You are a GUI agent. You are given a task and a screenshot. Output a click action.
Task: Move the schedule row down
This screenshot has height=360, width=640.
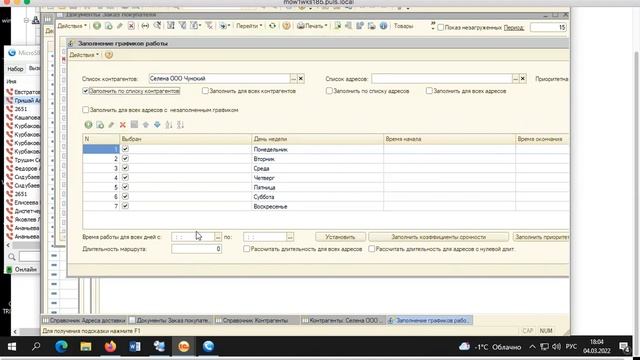coord(157,125)
